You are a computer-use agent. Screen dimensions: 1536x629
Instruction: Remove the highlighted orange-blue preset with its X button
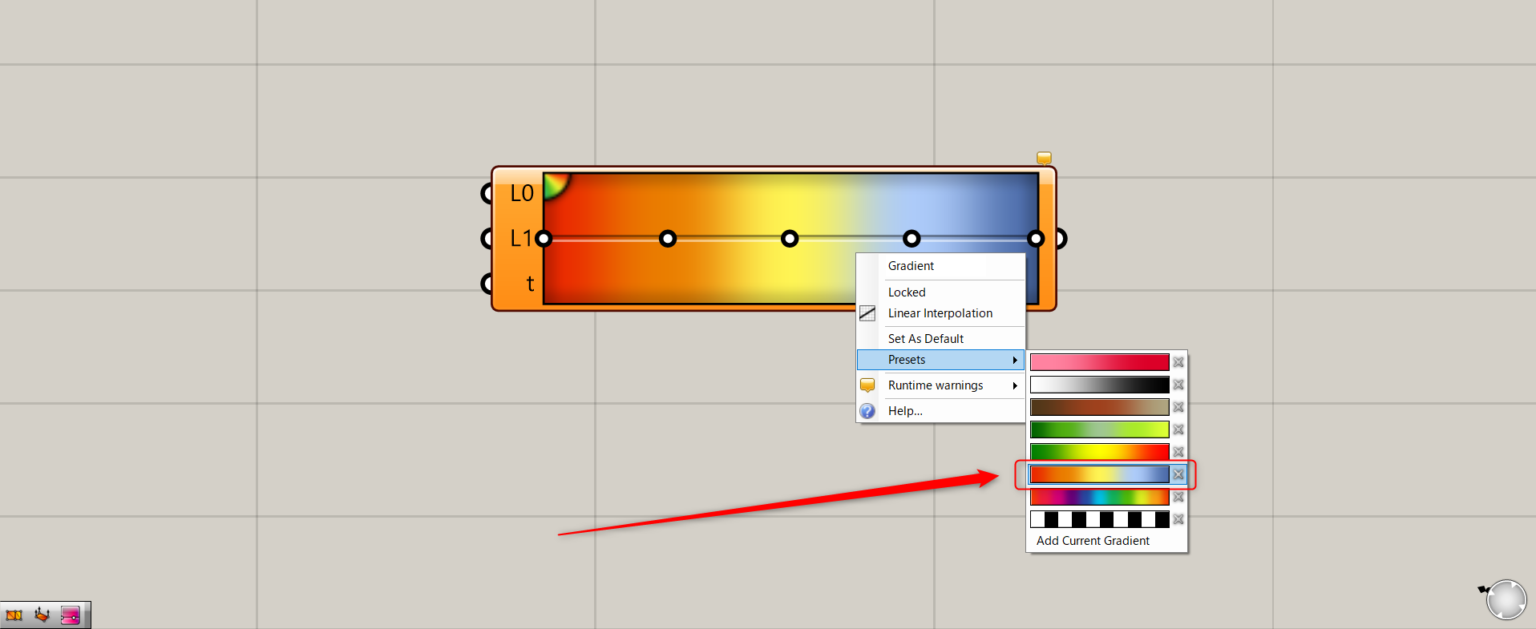tap(1177, 474)
